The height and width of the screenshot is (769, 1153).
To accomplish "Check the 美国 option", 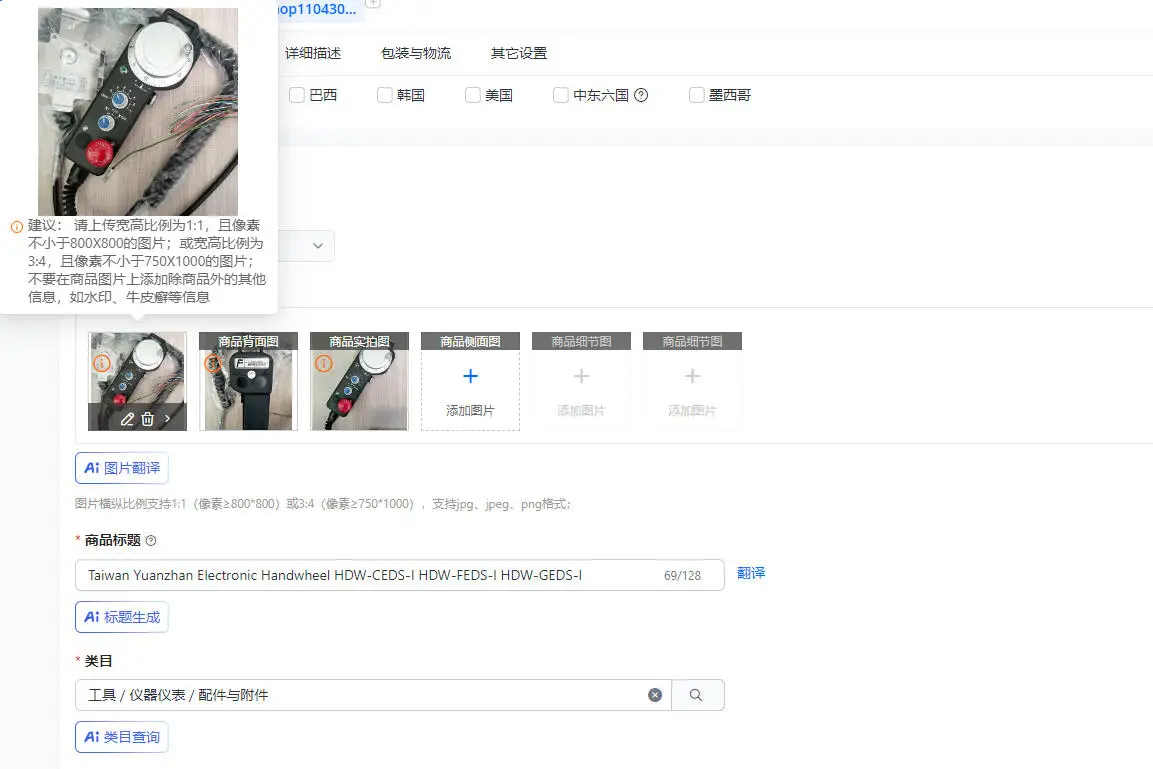I will [472, 94].
